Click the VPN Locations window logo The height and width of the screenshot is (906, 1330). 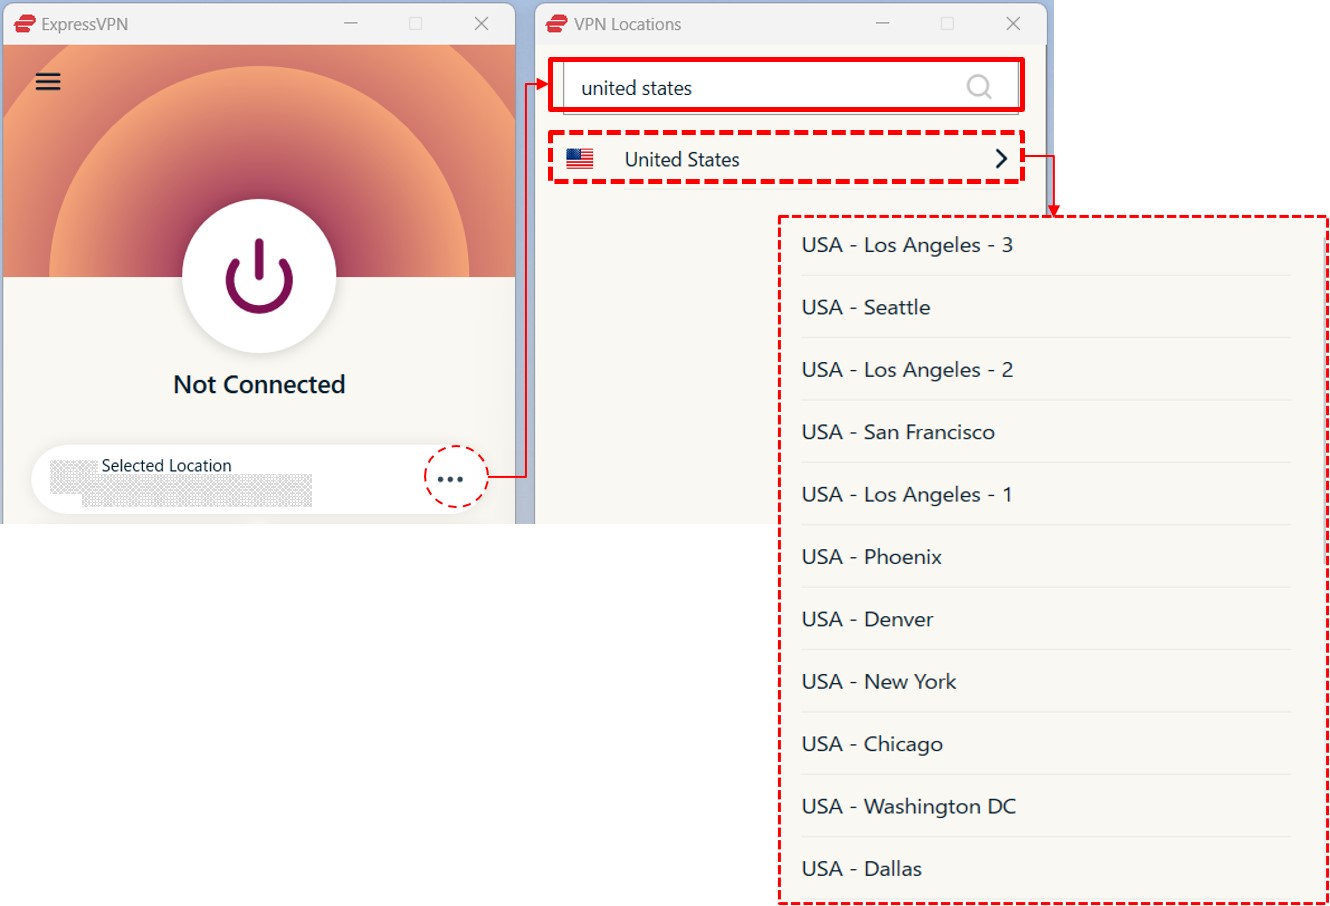(x=555, y=23)
